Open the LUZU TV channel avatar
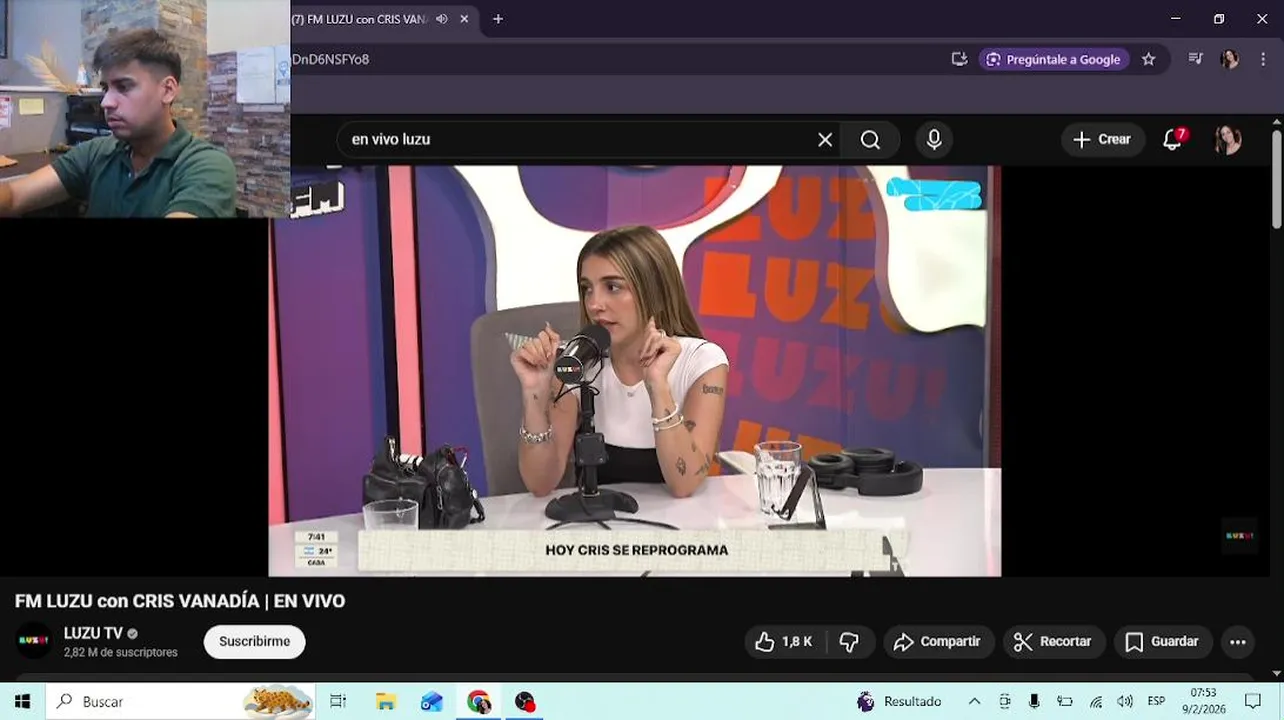The image size is (1284, 720). point(33,641)
